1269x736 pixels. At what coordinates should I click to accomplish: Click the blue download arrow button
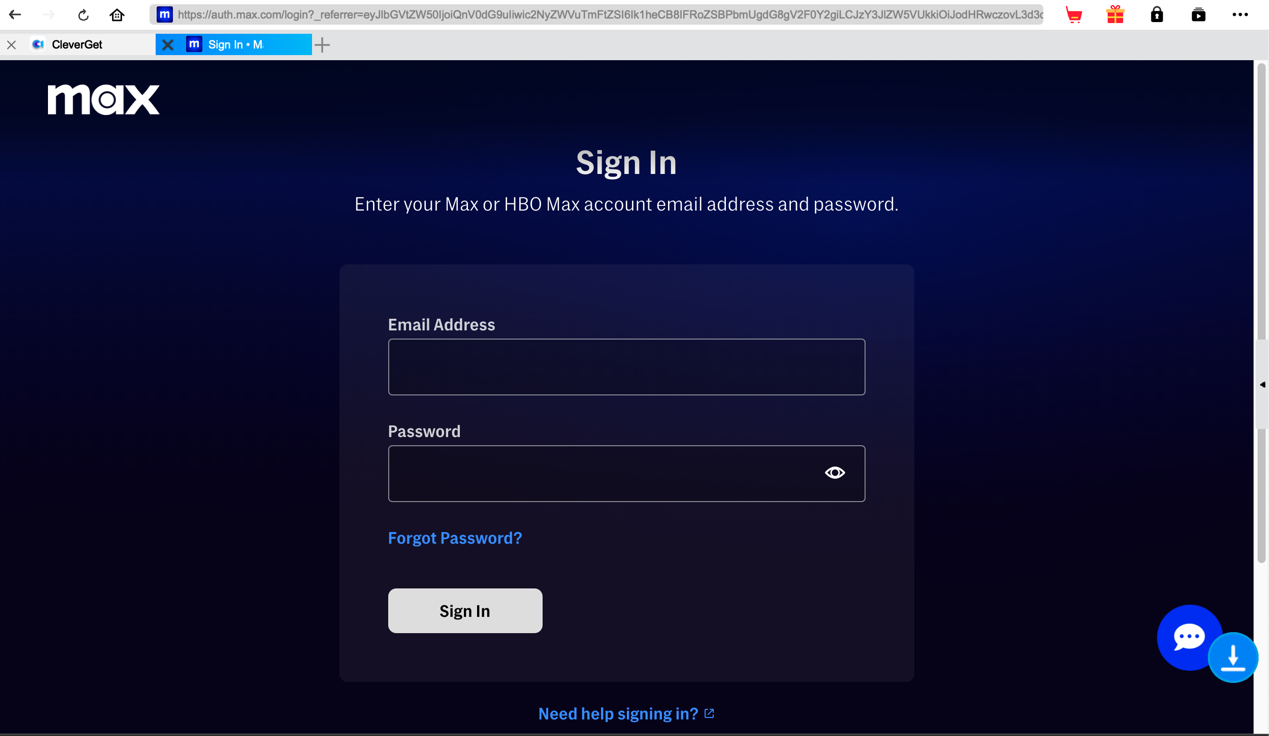1233,658
